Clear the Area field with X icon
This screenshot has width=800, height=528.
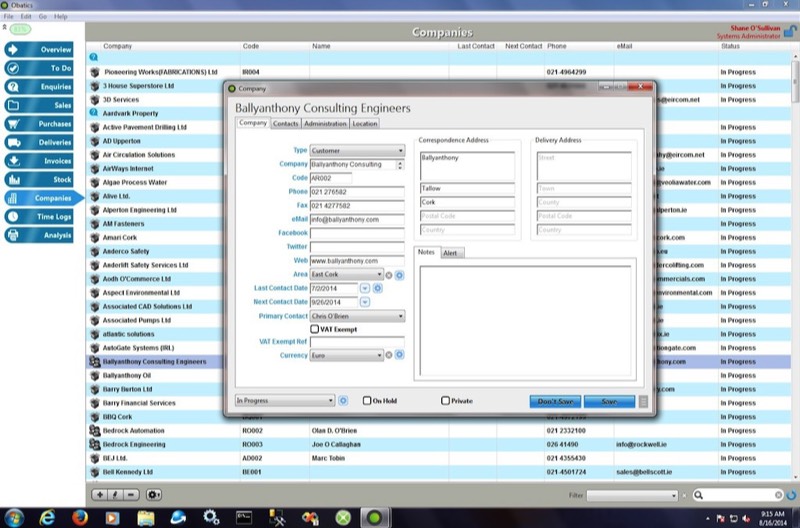(389, 275)
